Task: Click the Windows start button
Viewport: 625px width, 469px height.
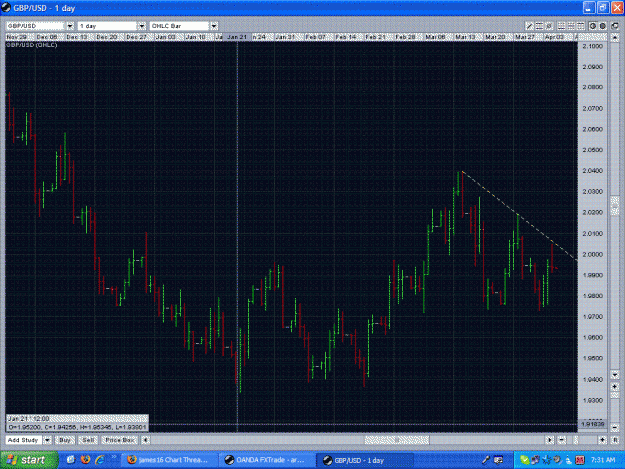Action: pyautogui.click(x=28, y=460)
